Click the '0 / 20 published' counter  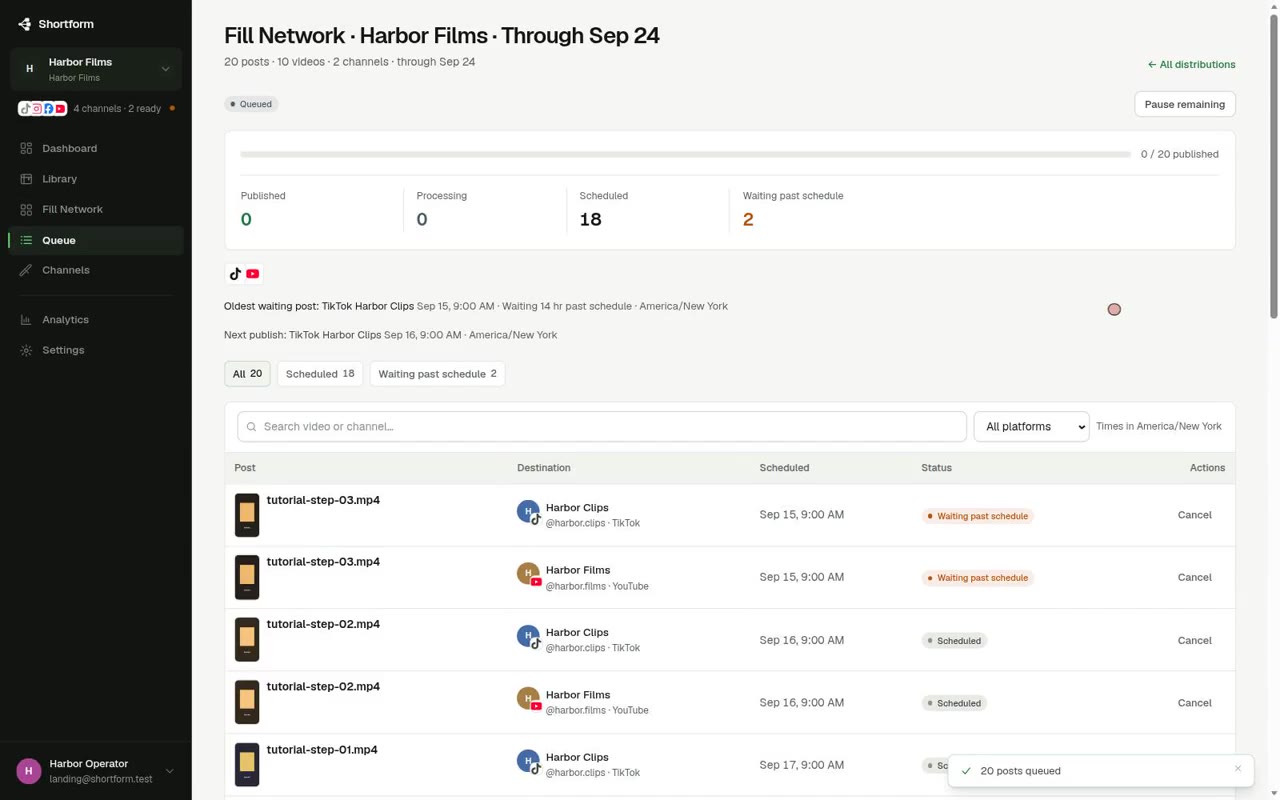(1179, 154)
